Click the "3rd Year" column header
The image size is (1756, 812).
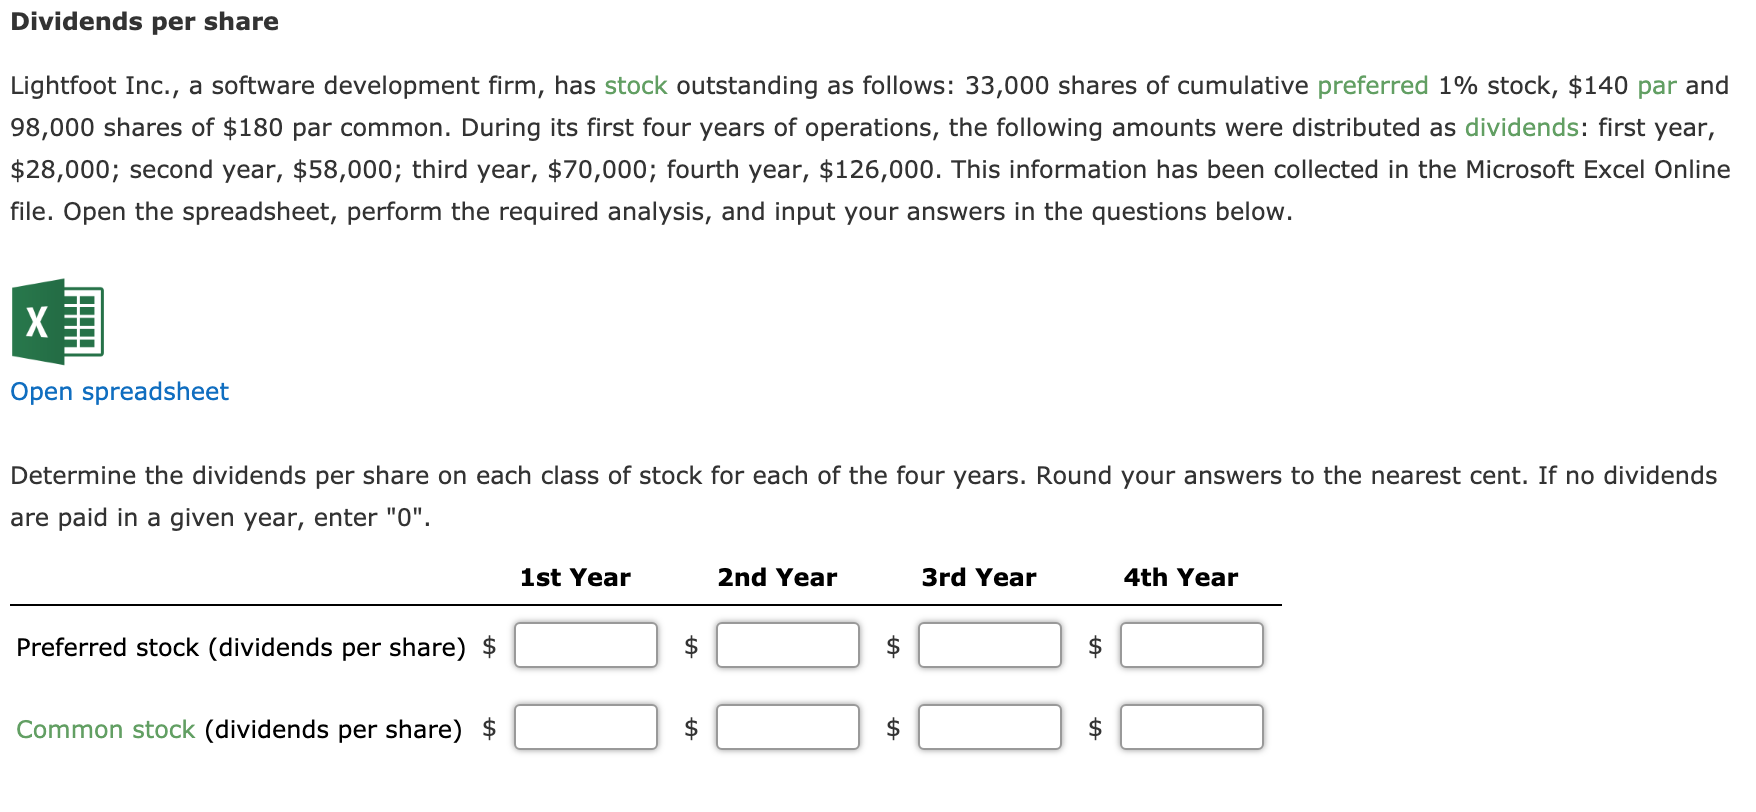tap(978, 577)
